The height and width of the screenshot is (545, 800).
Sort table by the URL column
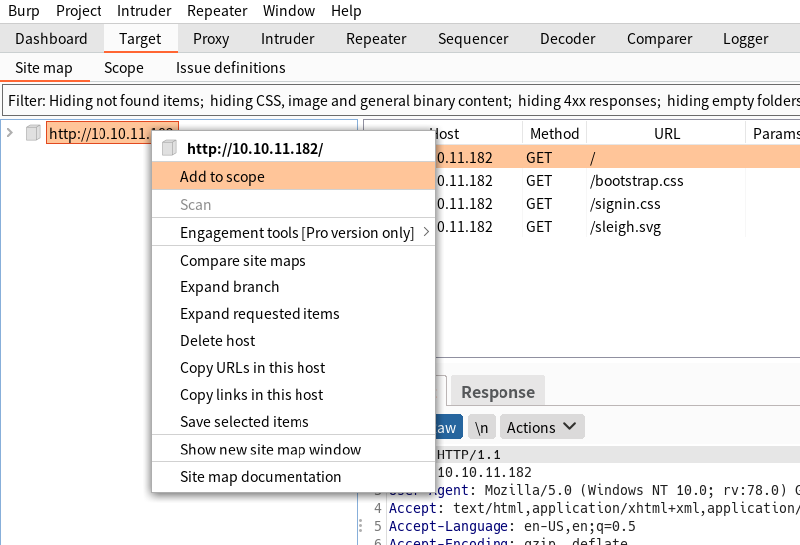point(666,134)
